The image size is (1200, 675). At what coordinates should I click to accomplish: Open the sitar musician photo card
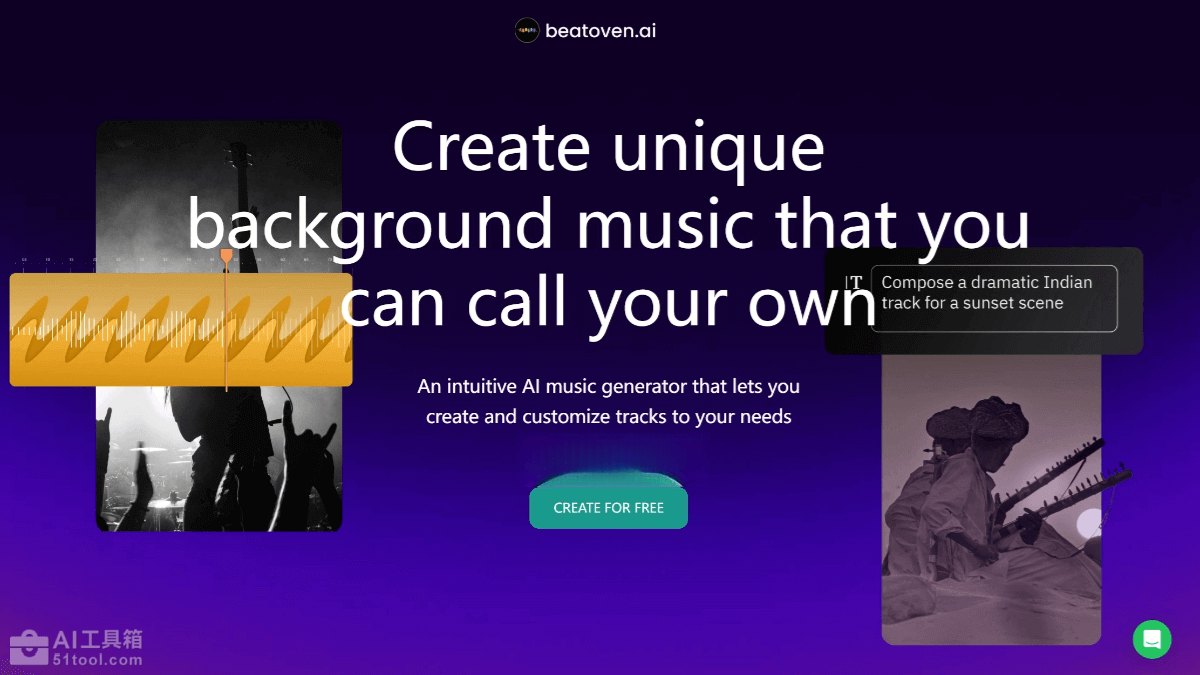point(991,499)
